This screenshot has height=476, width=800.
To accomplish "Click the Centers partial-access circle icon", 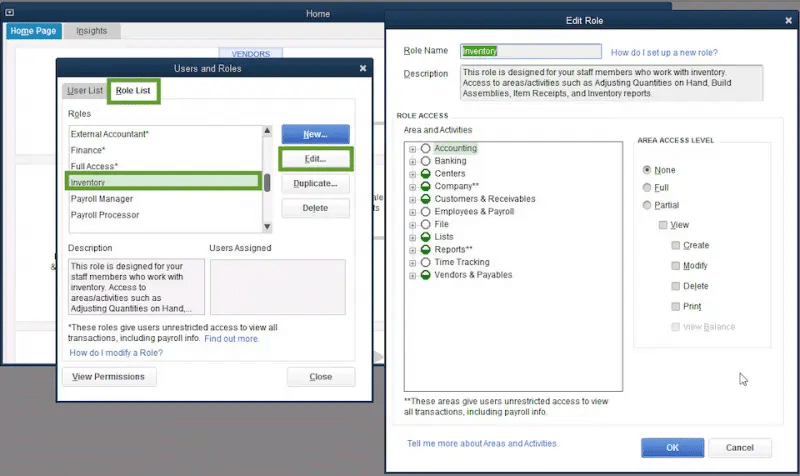I will point(426,174).
